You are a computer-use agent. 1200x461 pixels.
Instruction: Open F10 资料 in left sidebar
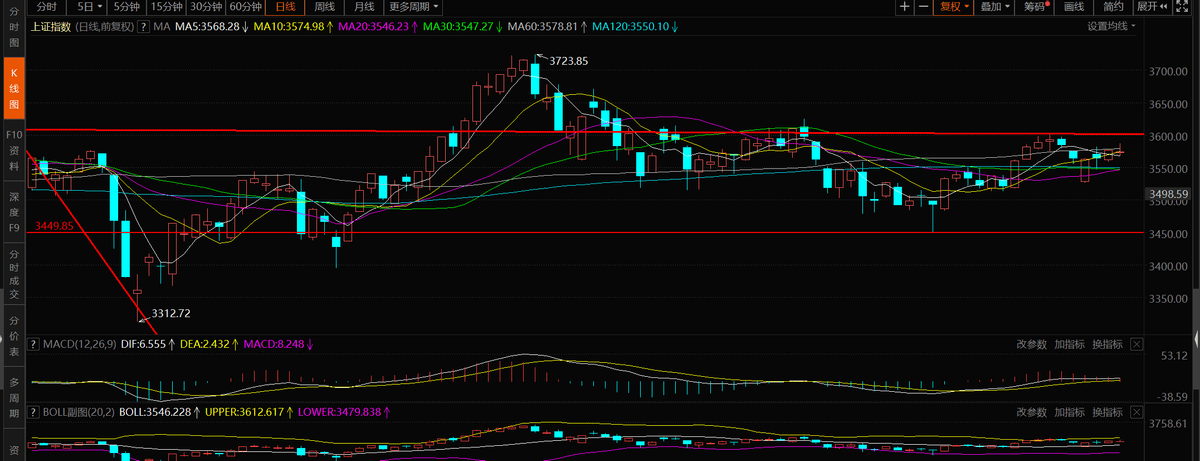[x=14, y=142]
